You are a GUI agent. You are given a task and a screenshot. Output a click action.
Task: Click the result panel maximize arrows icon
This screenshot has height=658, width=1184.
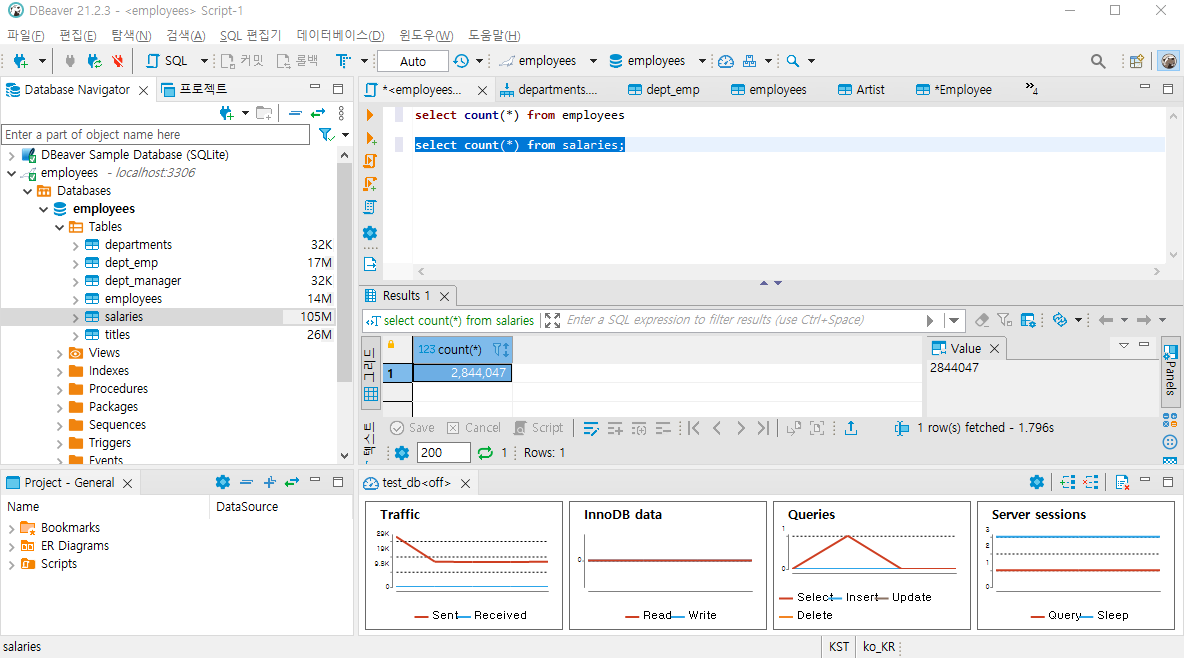pyautogui.click(x=552, y=320)
